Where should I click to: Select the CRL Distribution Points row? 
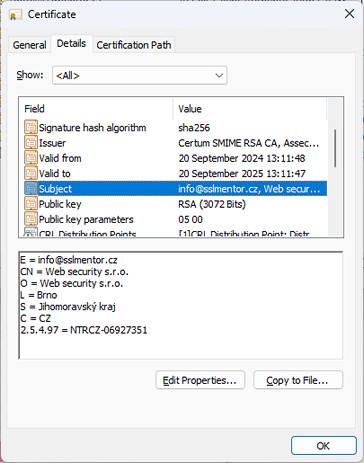point(173,233)
